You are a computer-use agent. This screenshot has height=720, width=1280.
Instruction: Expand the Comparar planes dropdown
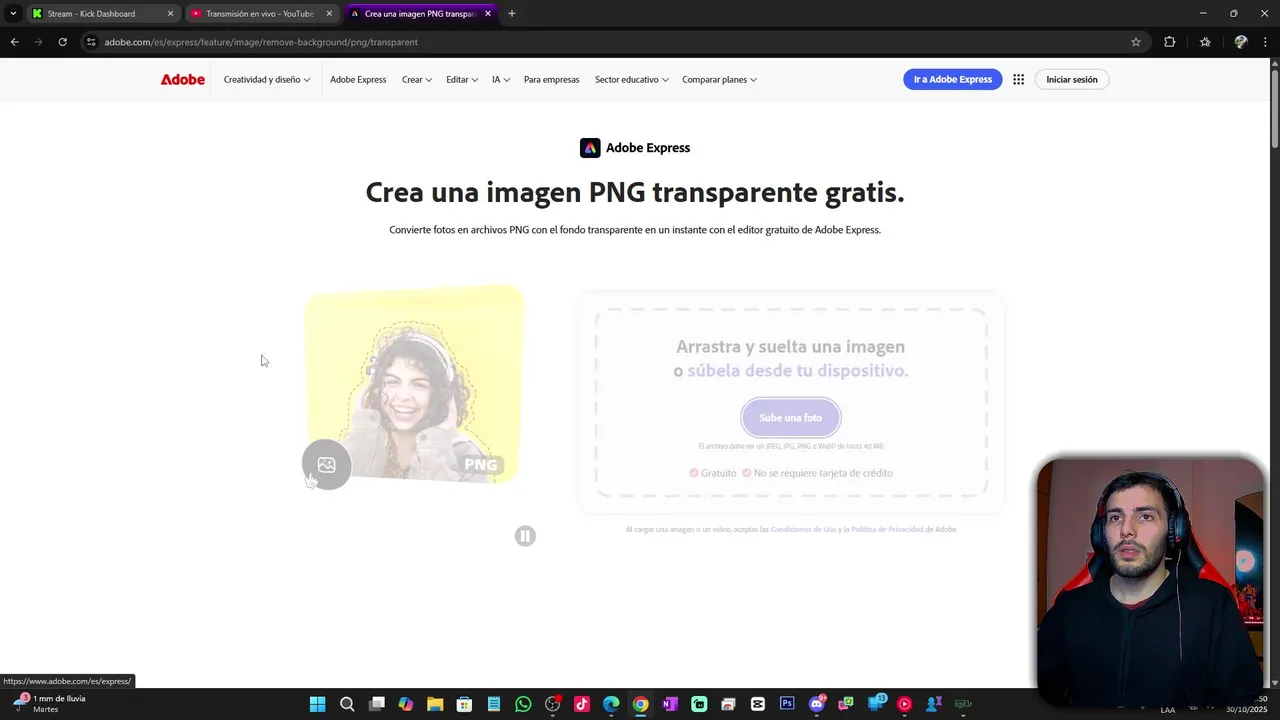click(720, 79)
